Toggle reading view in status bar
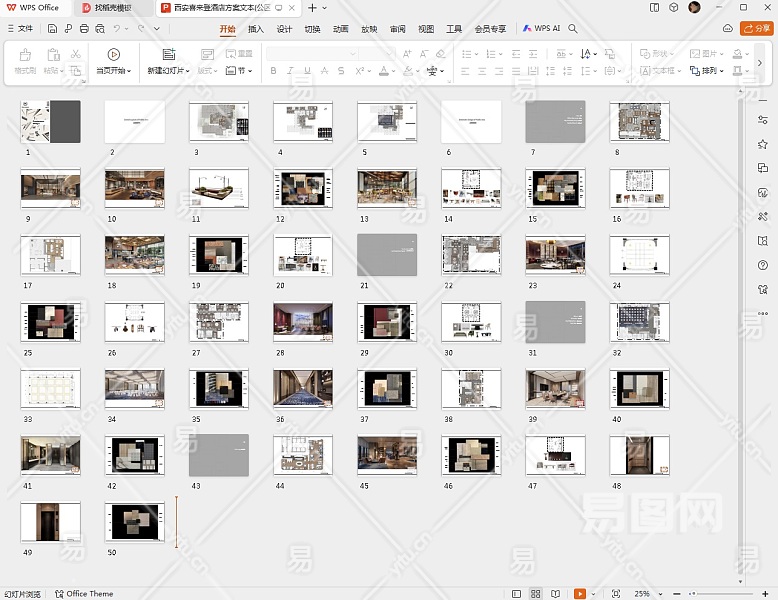Screen dimensions: 778x600 (555, 593)
